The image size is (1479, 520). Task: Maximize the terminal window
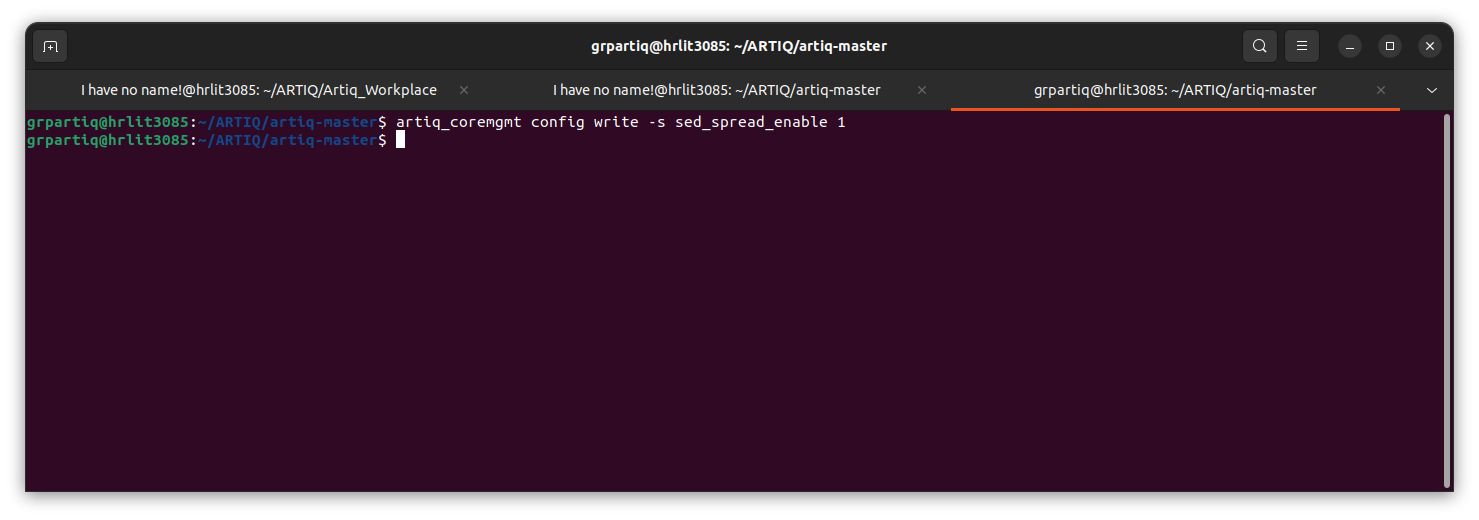(1390, 46)
